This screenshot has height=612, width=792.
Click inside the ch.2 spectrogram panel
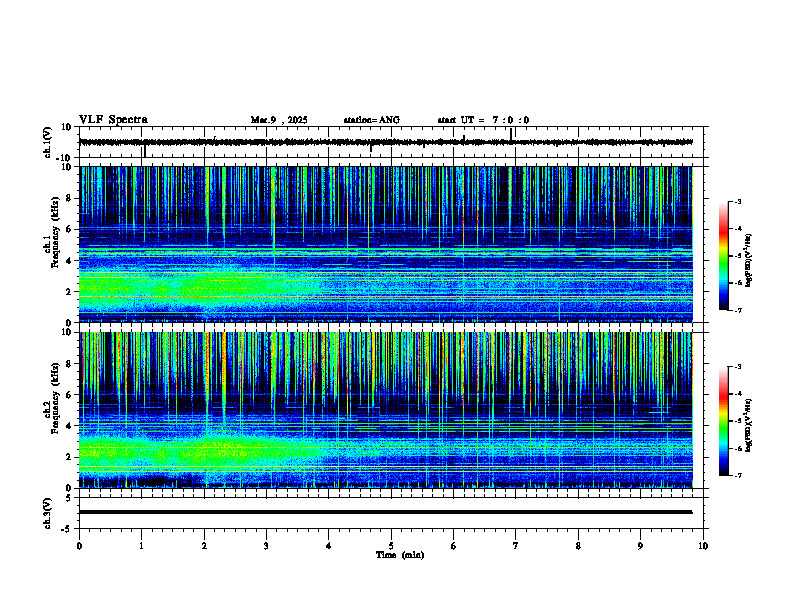coord(386,410)
